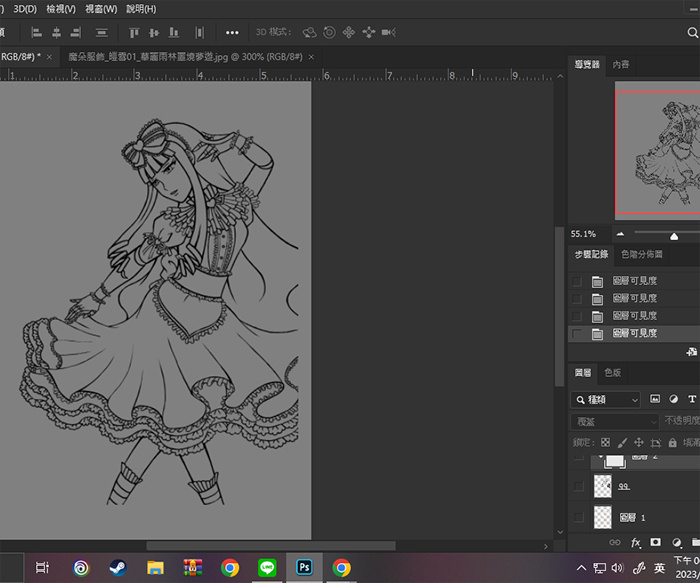Open the 檢視(V) menu
This screenshot has width=700, height=583.
coord(61,9)
